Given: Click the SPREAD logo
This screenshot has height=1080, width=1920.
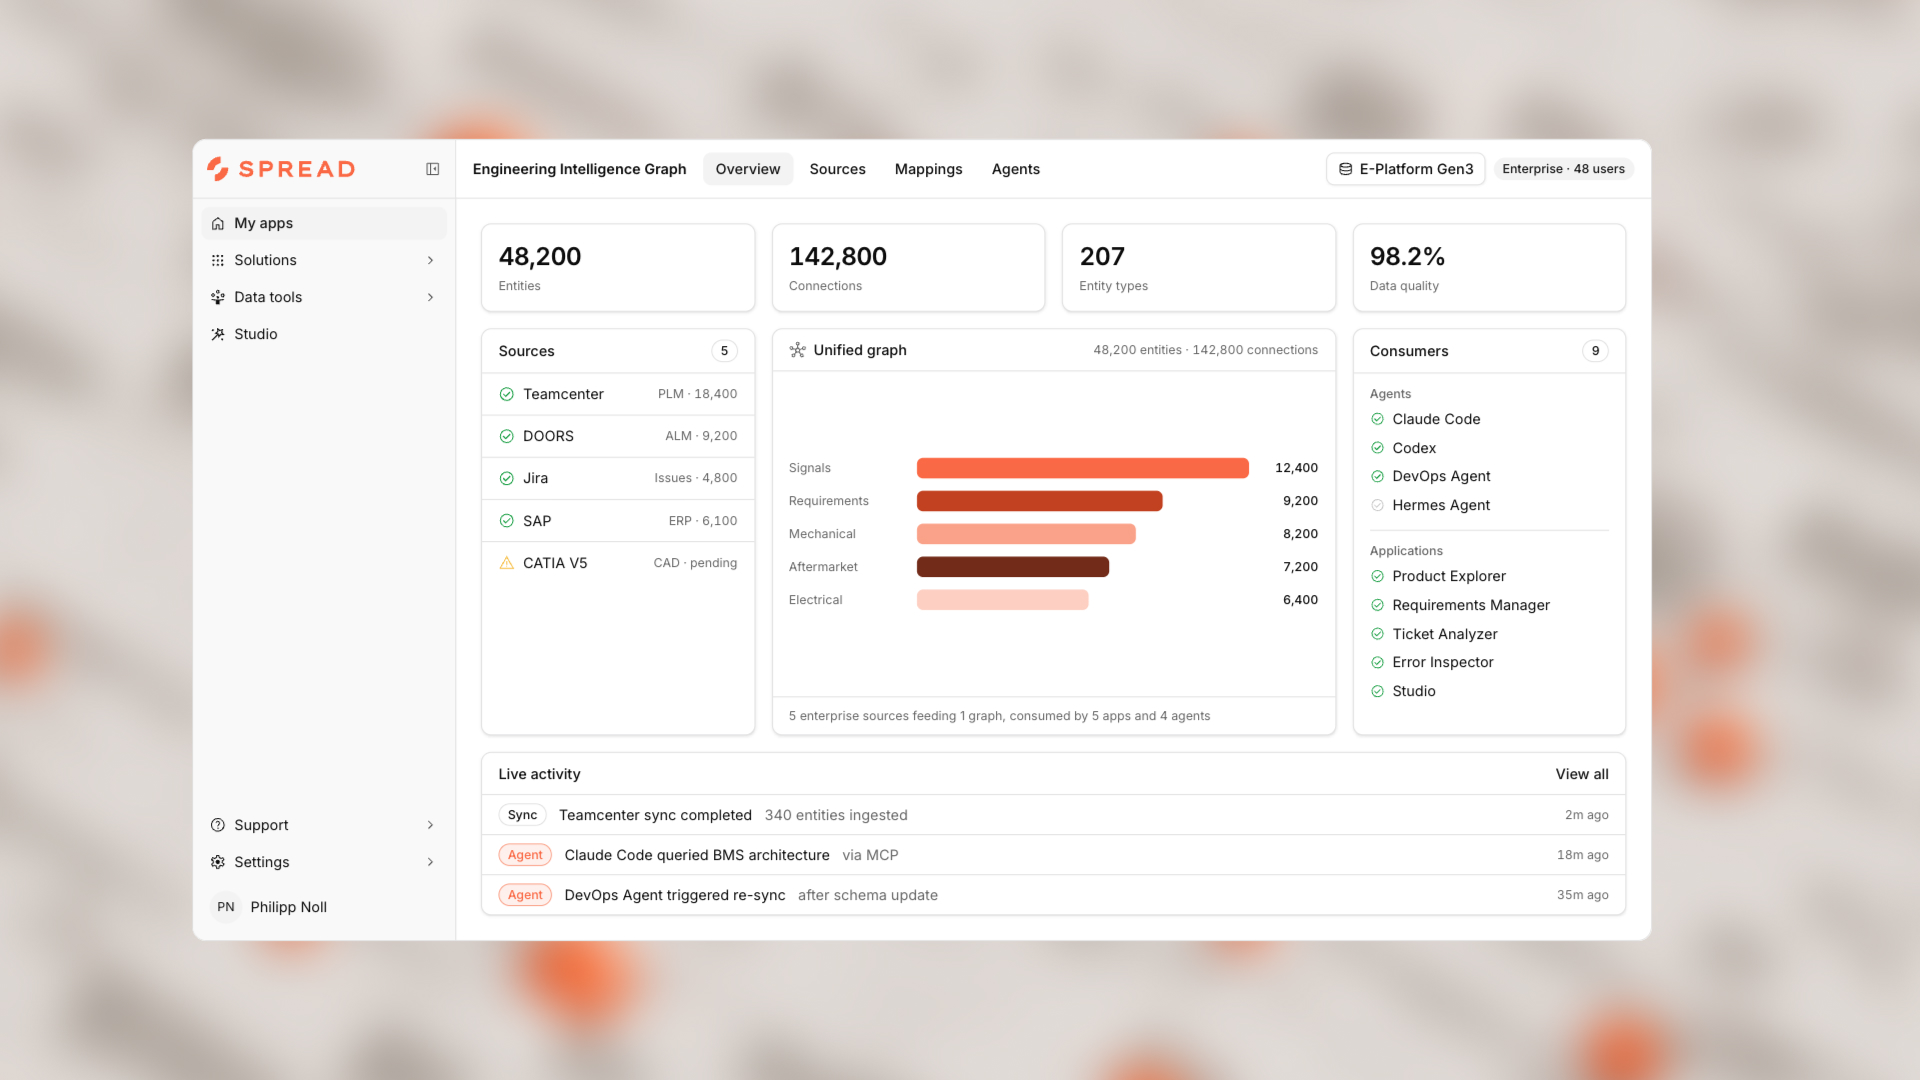Looking at the screenshot, I should tap(281, 169).
